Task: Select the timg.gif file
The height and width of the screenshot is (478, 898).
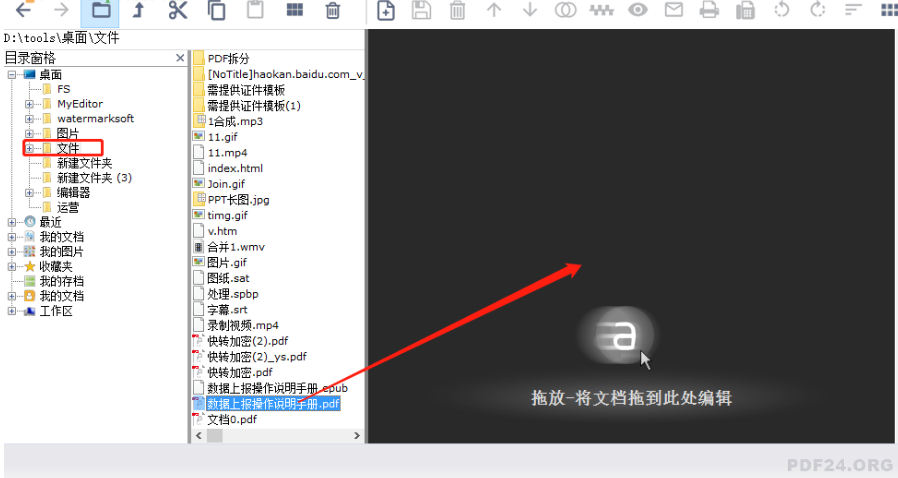Action: (x=227, y=215)
